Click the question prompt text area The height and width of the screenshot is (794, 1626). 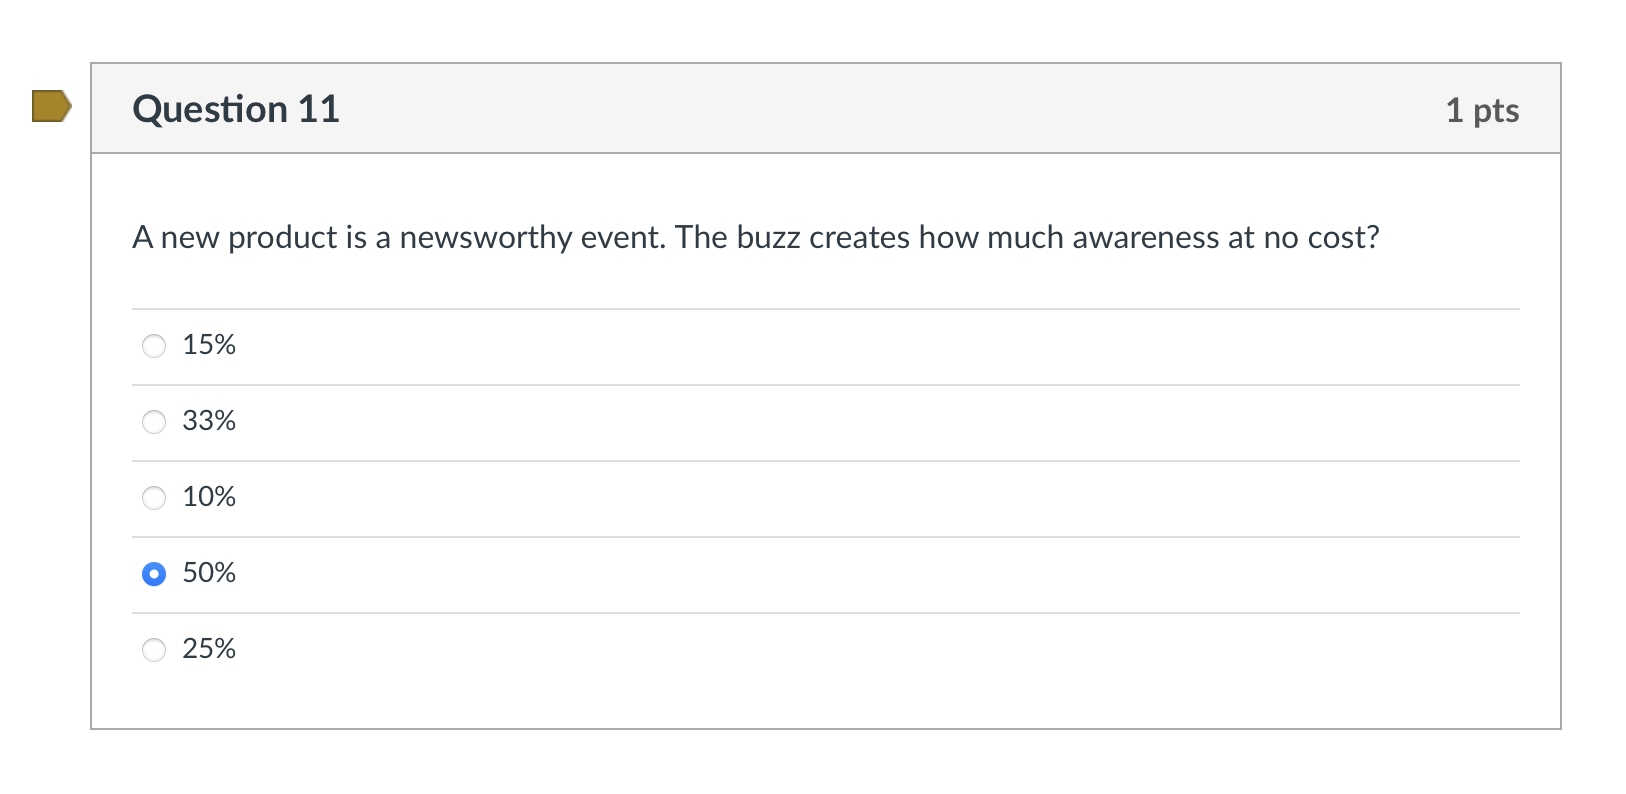pyautogui.click(x=757, y=238)
